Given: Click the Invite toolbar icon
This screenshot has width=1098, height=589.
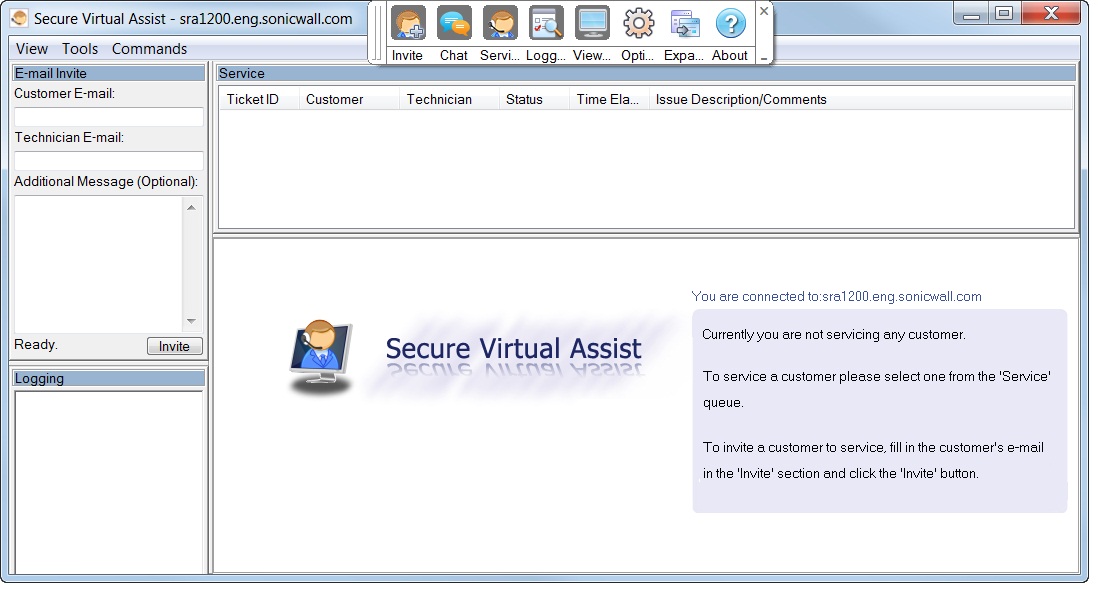Looking at the screenshot, I should pos(408,24).
